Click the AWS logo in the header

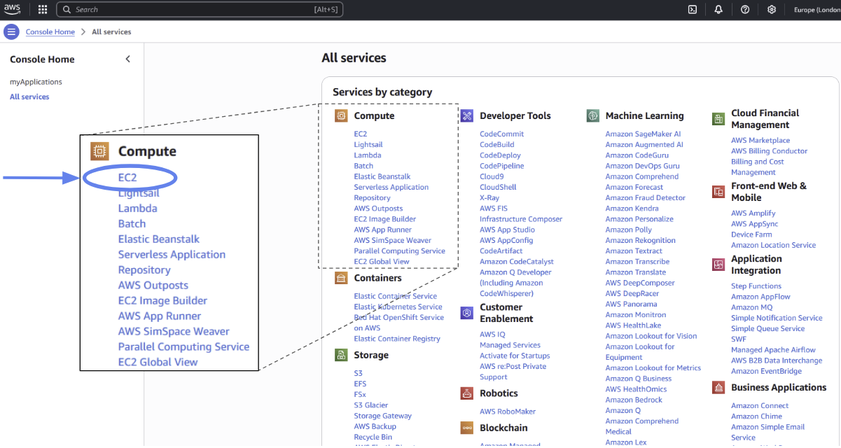(x=12, y=9)
